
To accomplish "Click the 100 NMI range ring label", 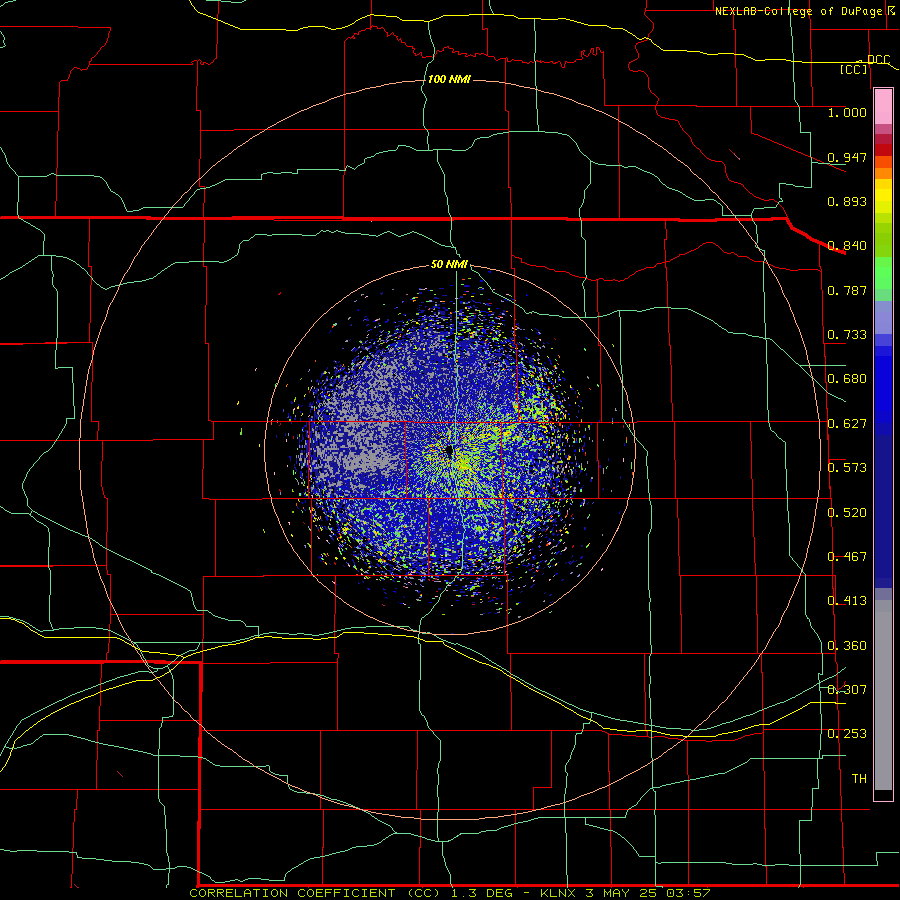I will pos(449,79).
